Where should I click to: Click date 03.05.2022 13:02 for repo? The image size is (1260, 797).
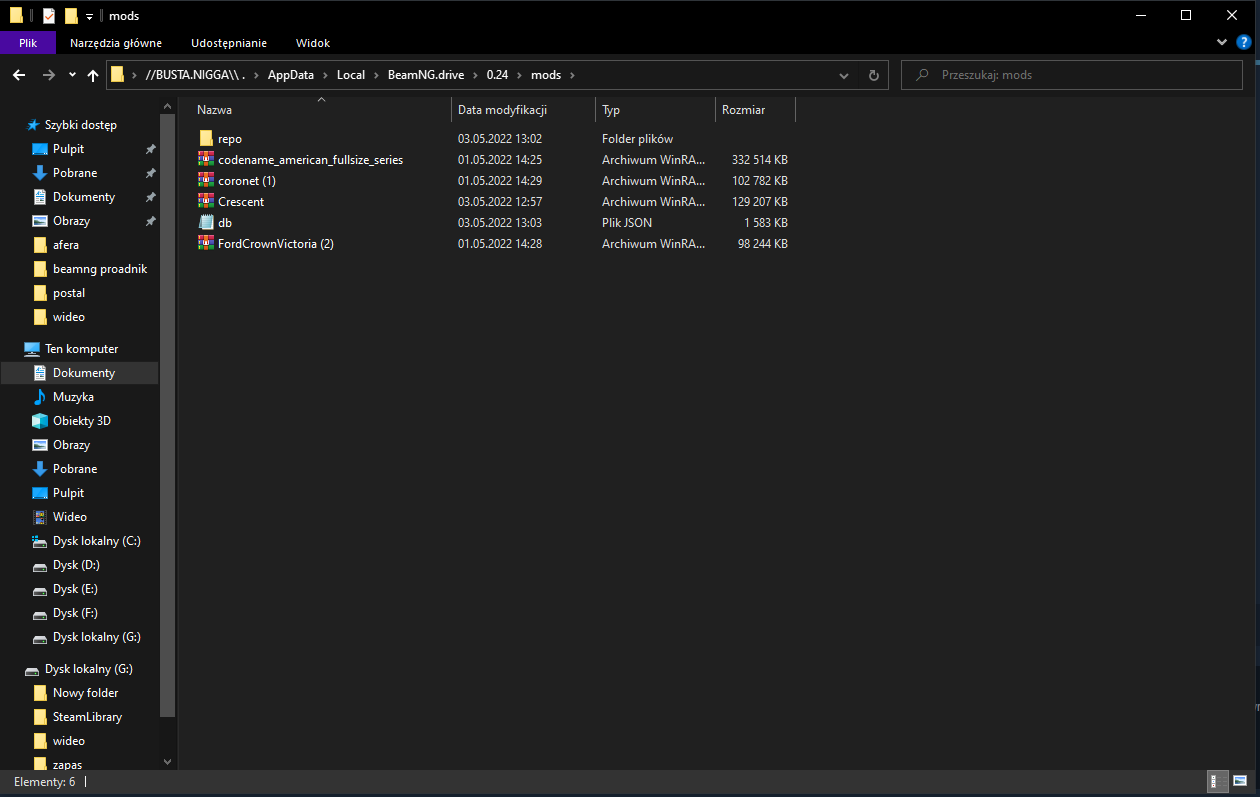point(500,139)
